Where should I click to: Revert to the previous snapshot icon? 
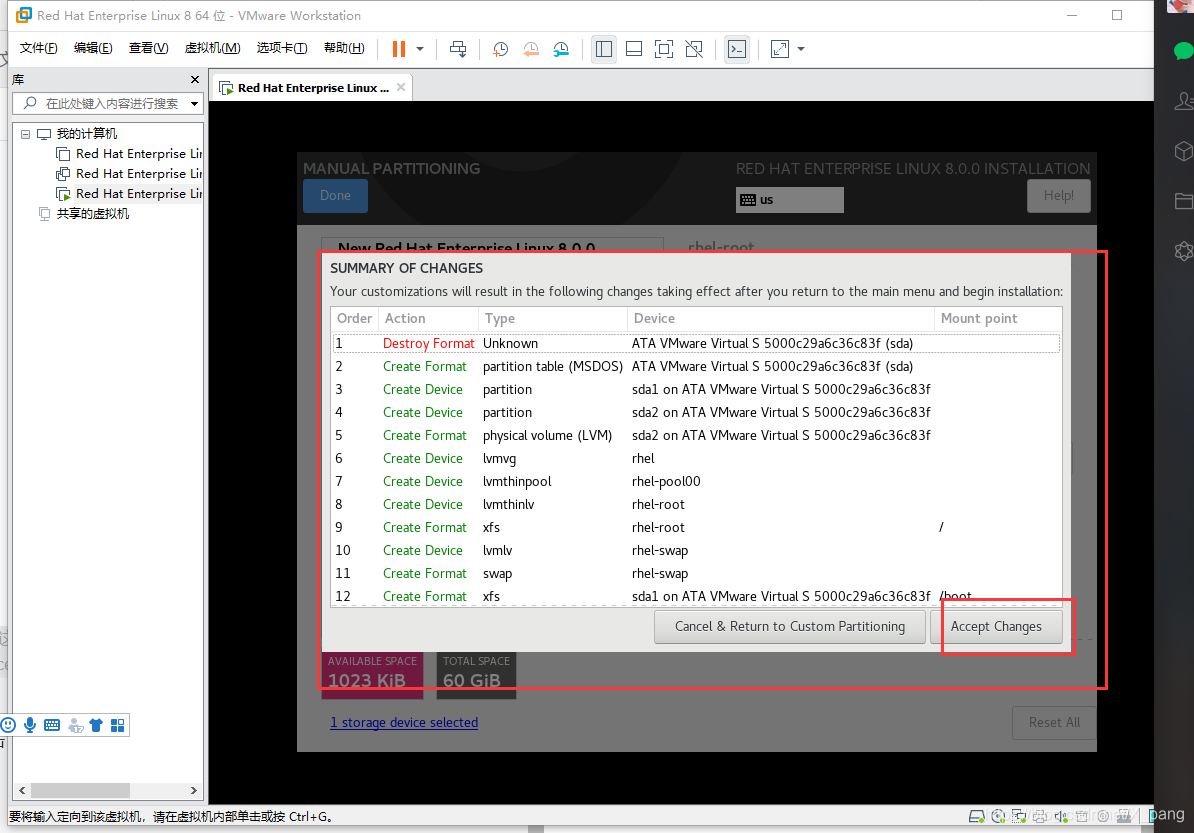click(x=531, y=49)
